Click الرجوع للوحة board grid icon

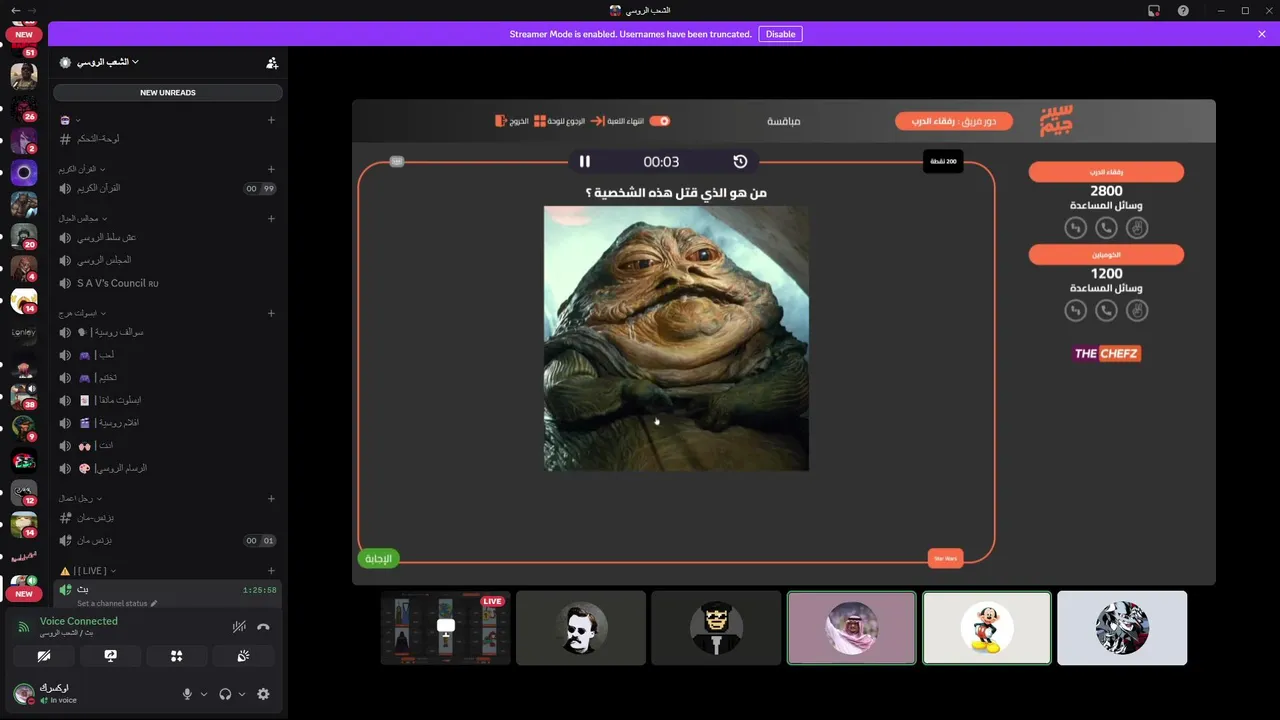(540, 121)
